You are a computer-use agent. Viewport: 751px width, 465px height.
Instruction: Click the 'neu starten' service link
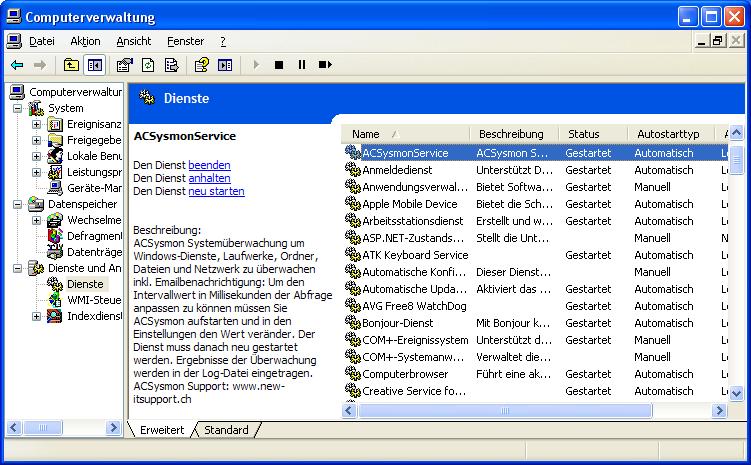[216, 191]
